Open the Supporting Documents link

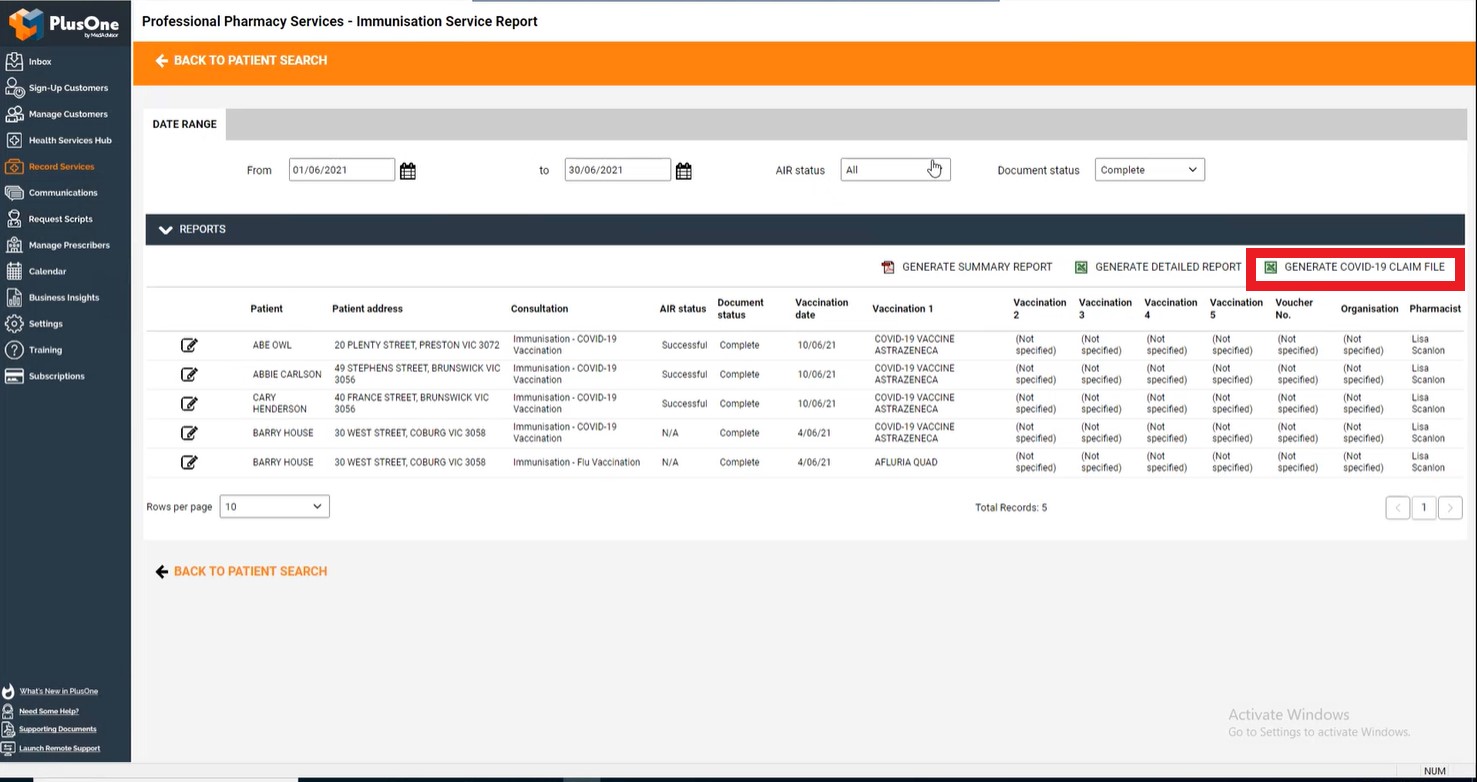[58, 729]
